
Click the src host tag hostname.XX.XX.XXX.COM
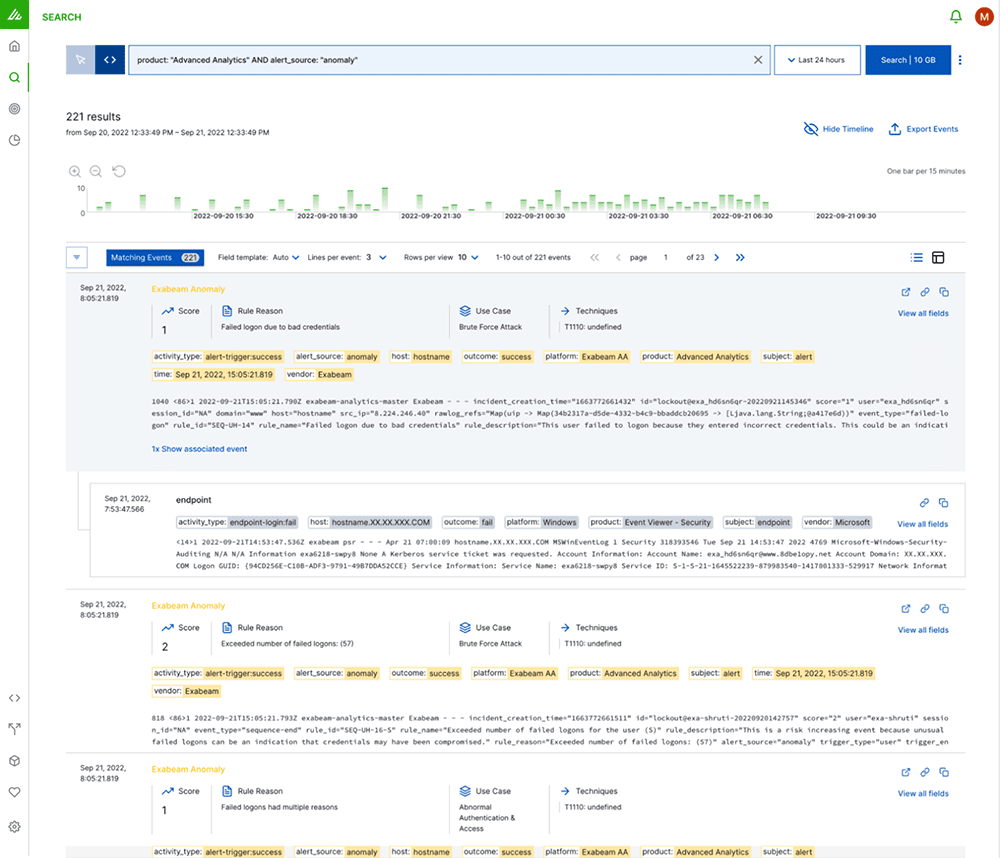pos(370,522)
